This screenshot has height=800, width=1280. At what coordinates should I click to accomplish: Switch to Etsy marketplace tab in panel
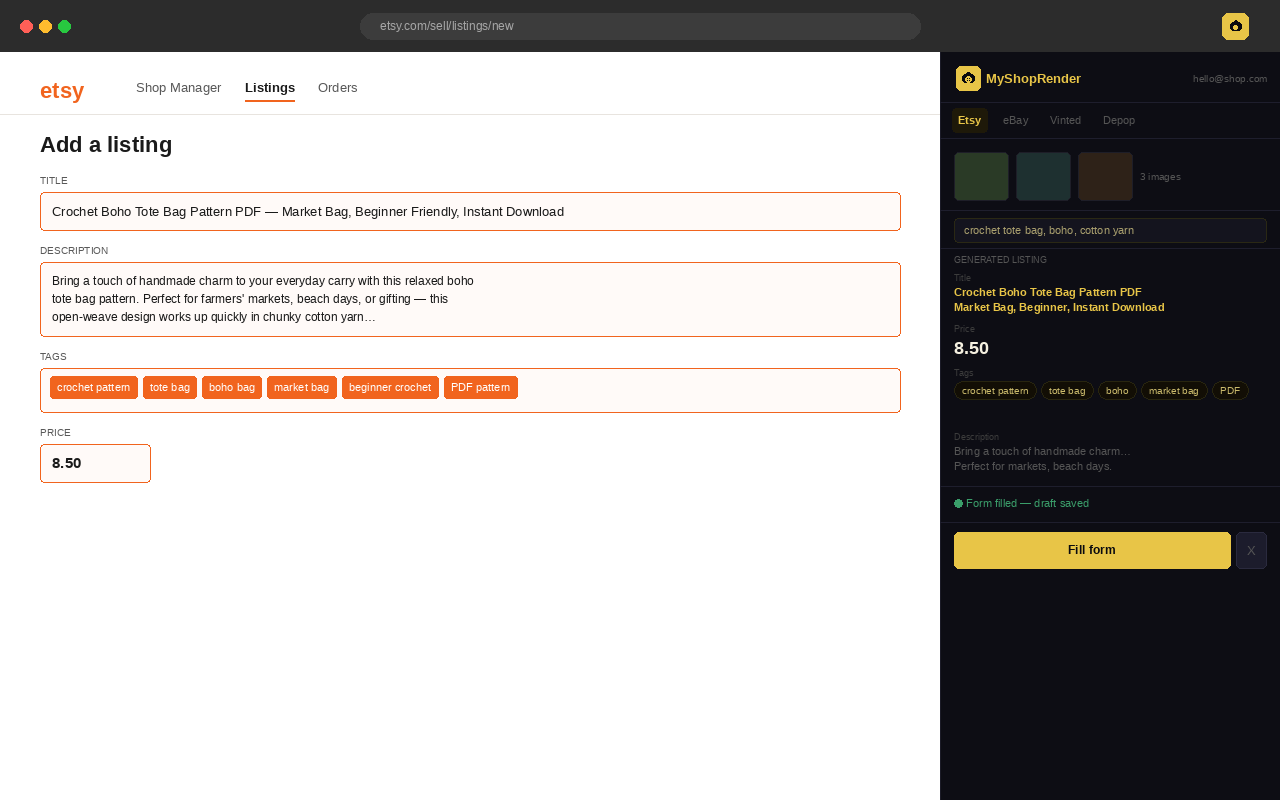pyautogui.click(x=969, y=120)
